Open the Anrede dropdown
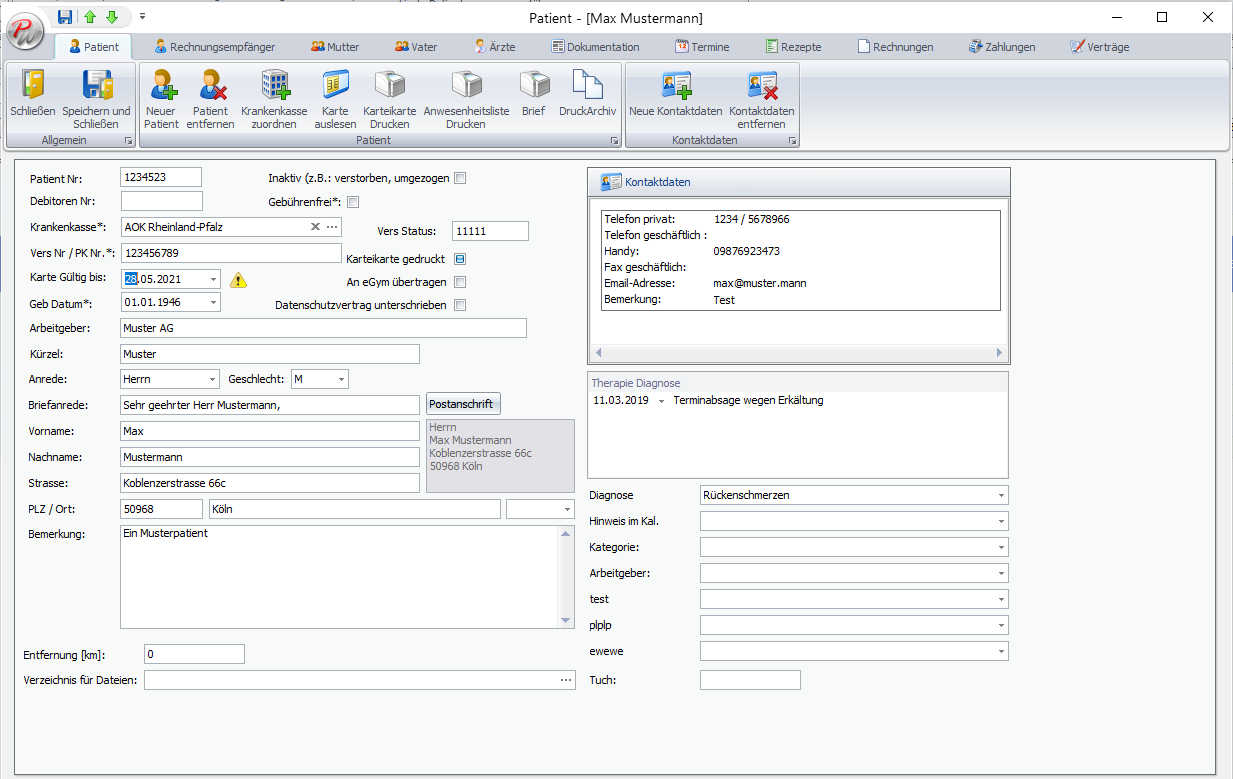Image resolution: width=1233 pixels, height=779 pixels. [211, 380]
